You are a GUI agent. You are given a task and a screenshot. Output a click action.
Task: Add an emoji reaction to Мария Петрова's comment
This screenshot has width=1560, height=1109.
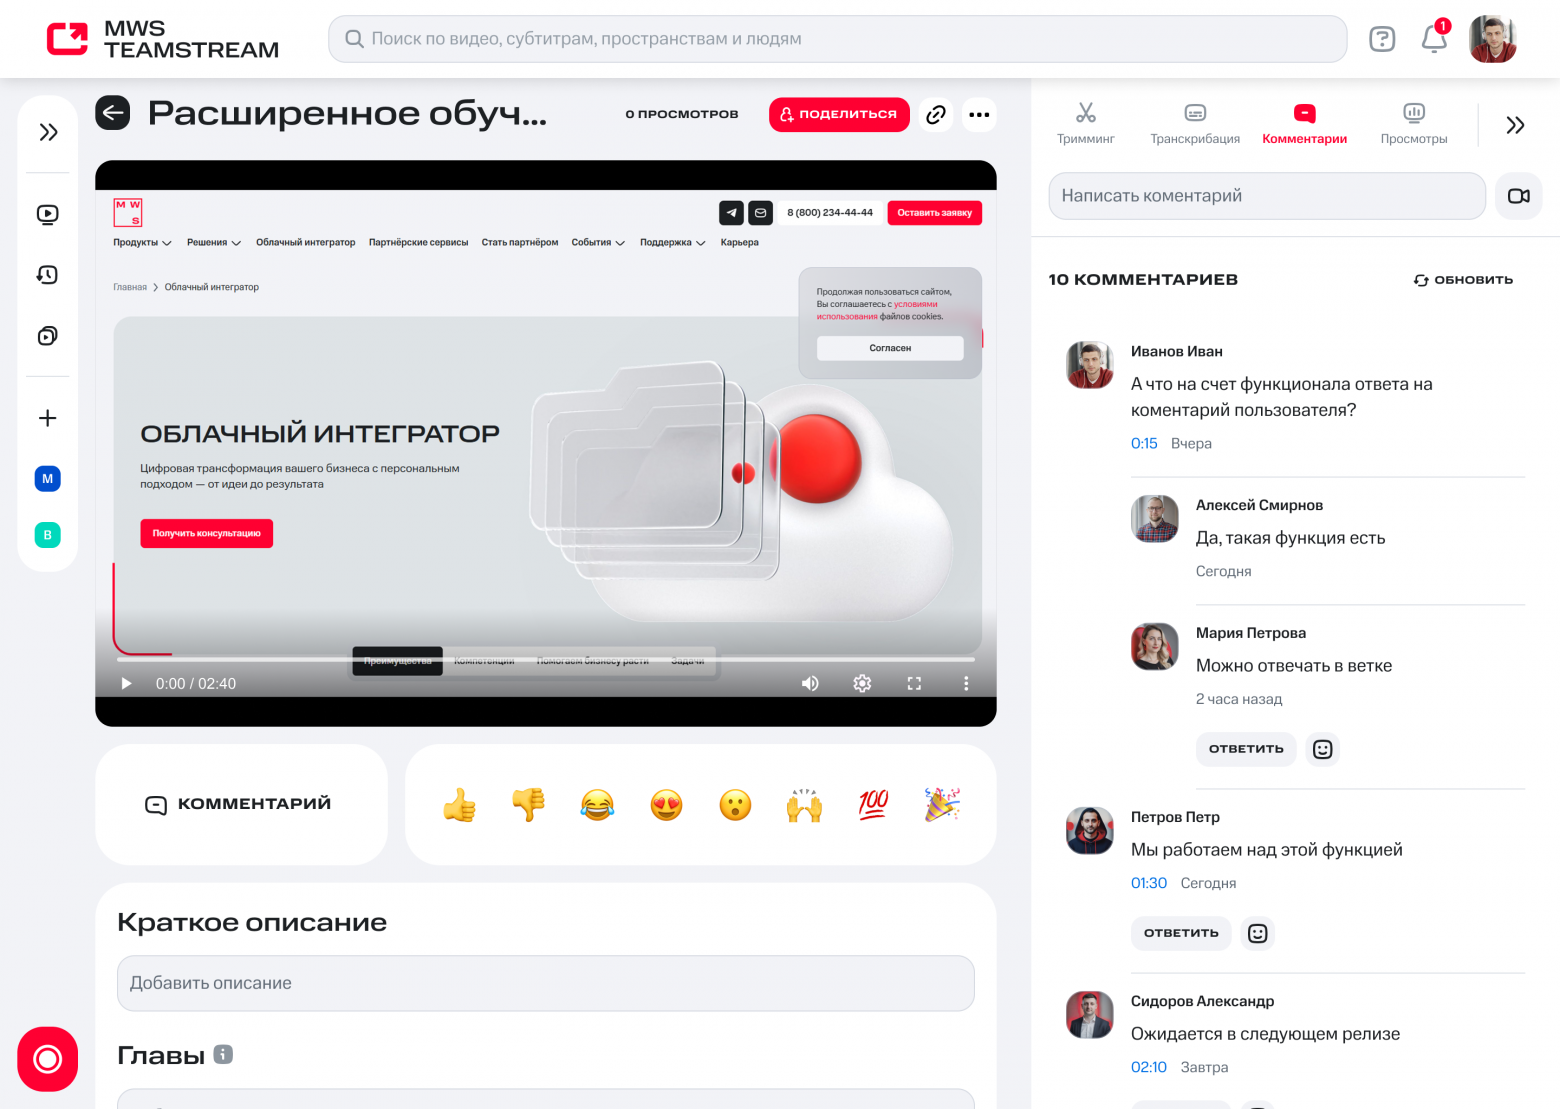(1322, 748)
